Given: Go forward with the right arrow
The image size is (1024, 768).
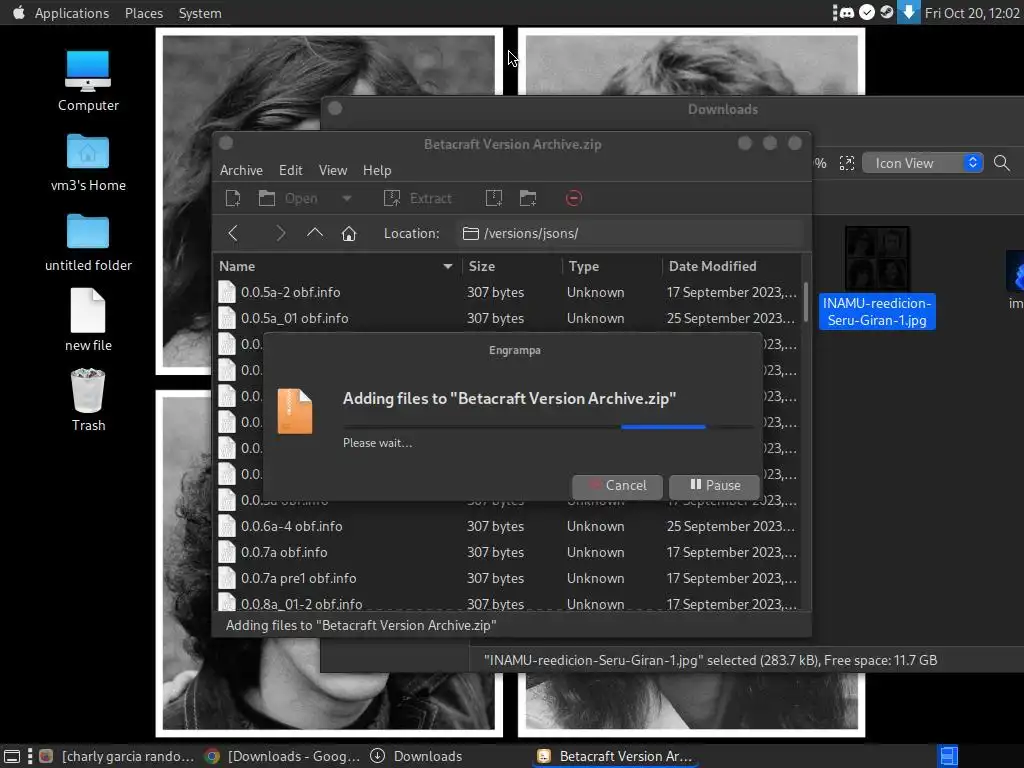Looking at the screenshot, I should [281, 233].
